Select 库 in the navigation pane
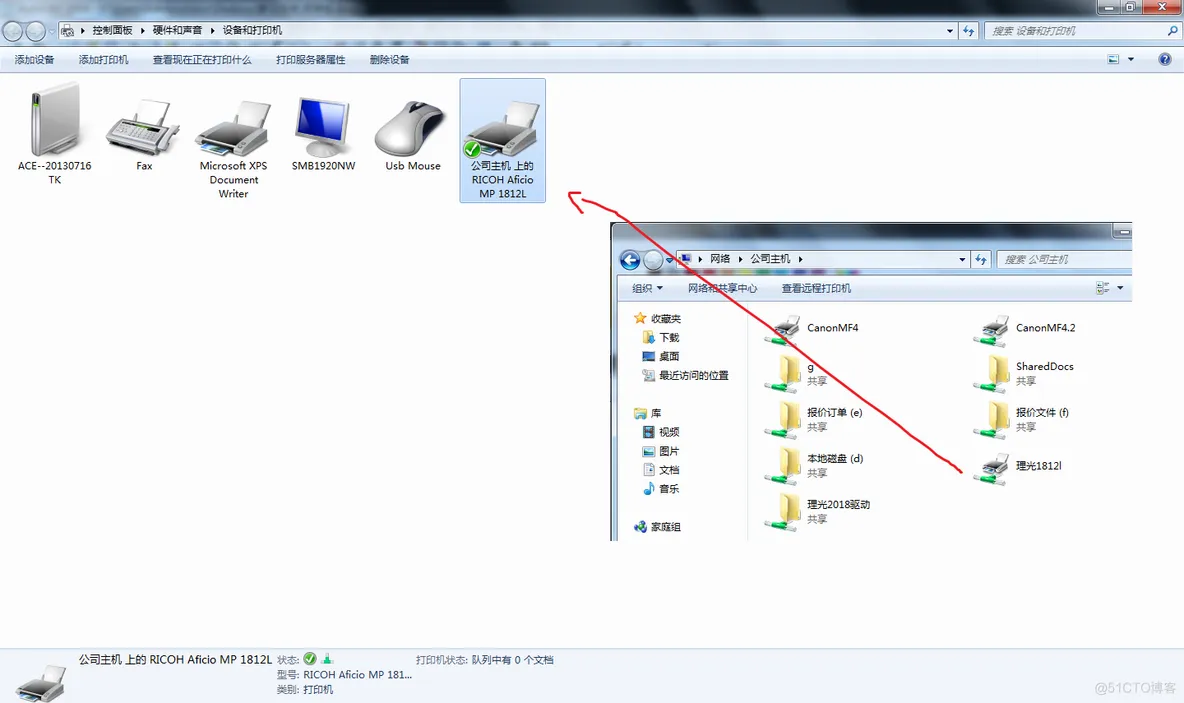 click(648, 413)
